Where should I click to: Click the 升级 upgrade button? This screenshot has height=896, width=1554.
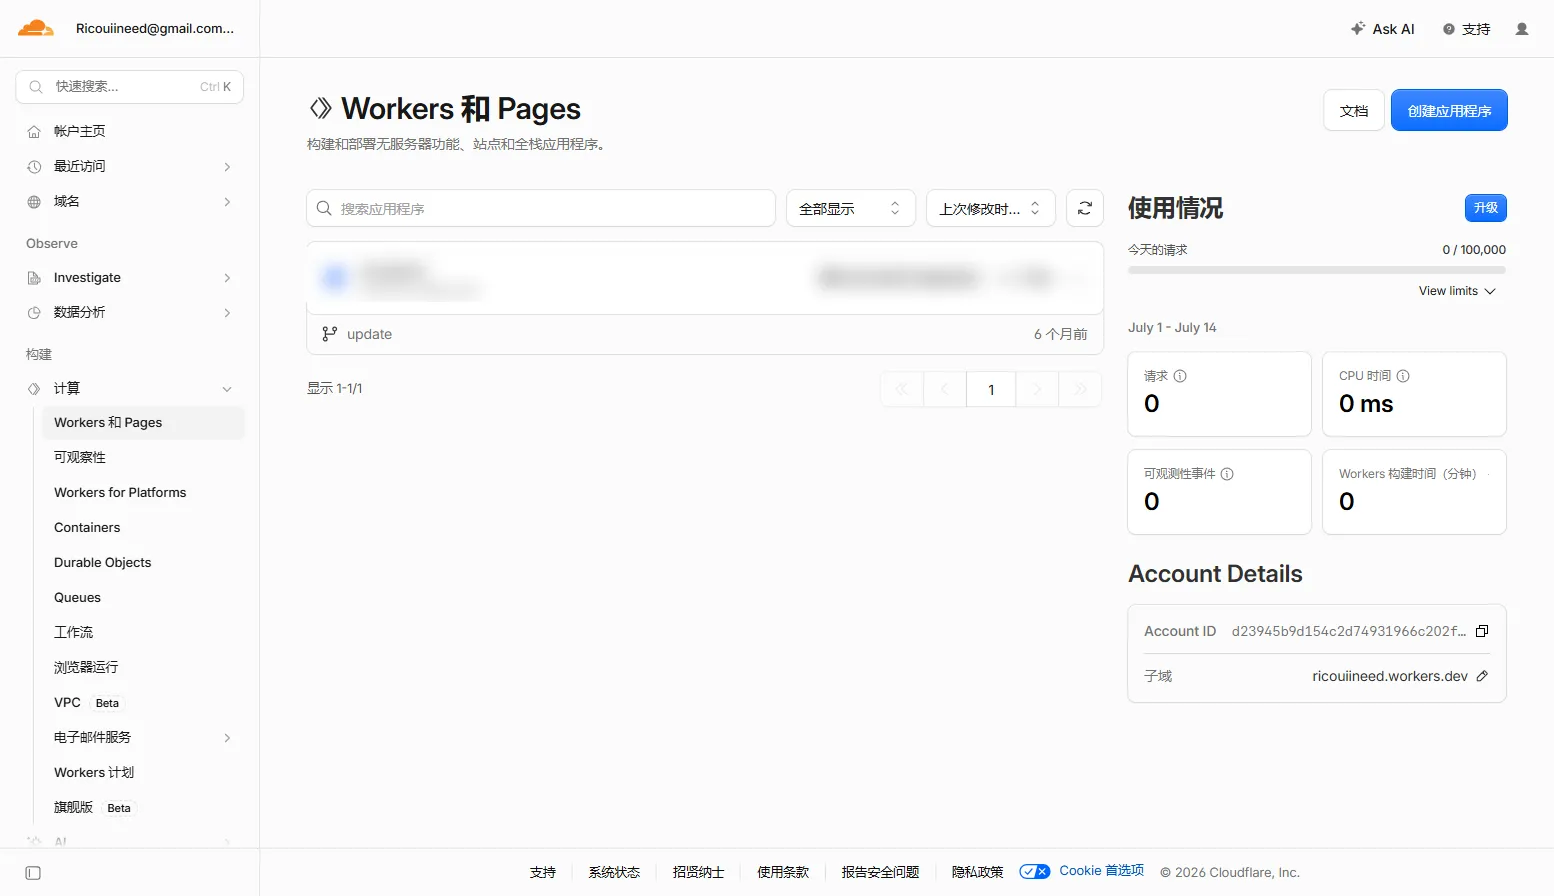pos(1486,208)
